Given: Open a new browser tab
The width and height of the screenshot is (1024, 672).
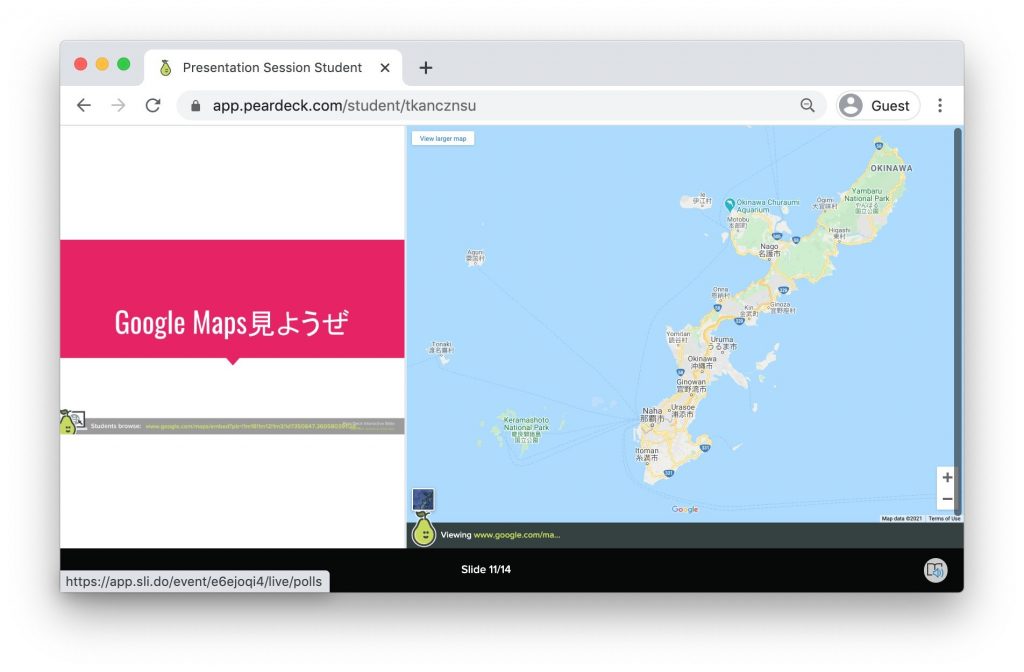Looking at the screenshot, I should tap(426, 68).
